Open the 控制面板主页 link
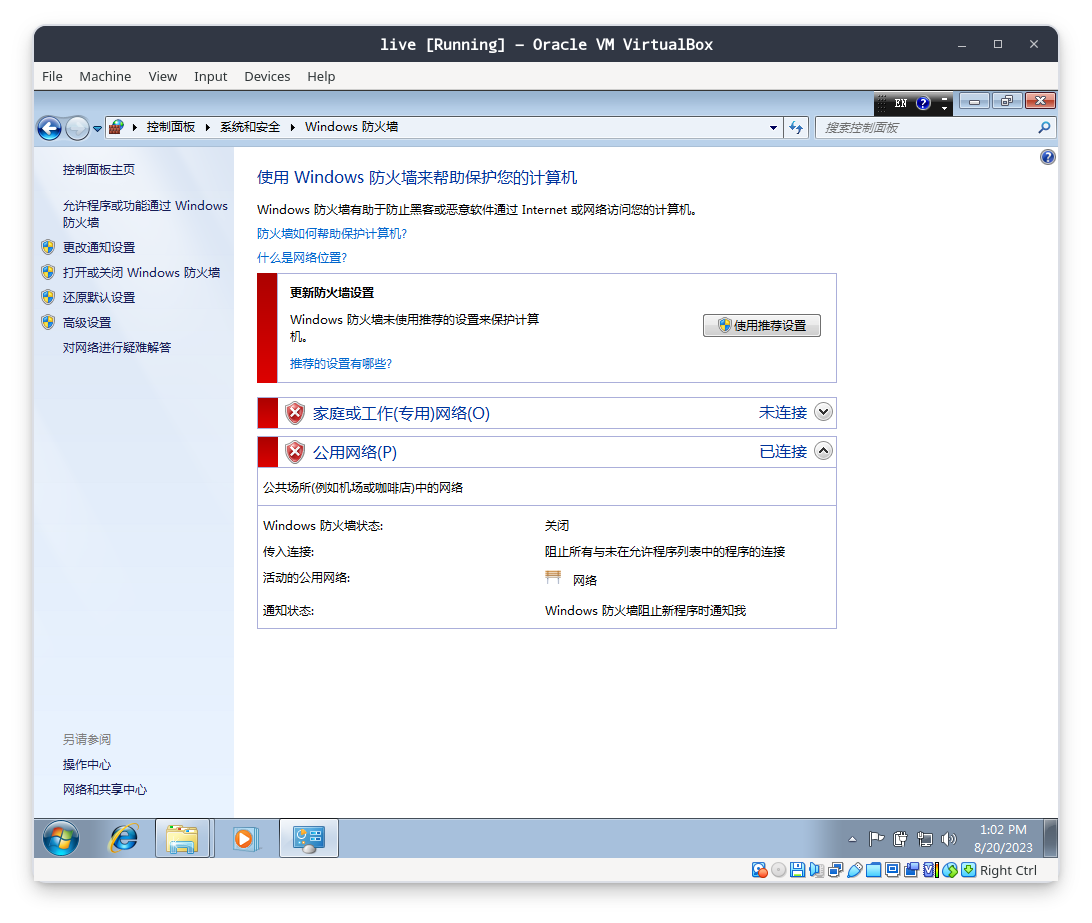Image resolution: width=1092 pixels, height=923 pixels. click(x=99, y=169)
